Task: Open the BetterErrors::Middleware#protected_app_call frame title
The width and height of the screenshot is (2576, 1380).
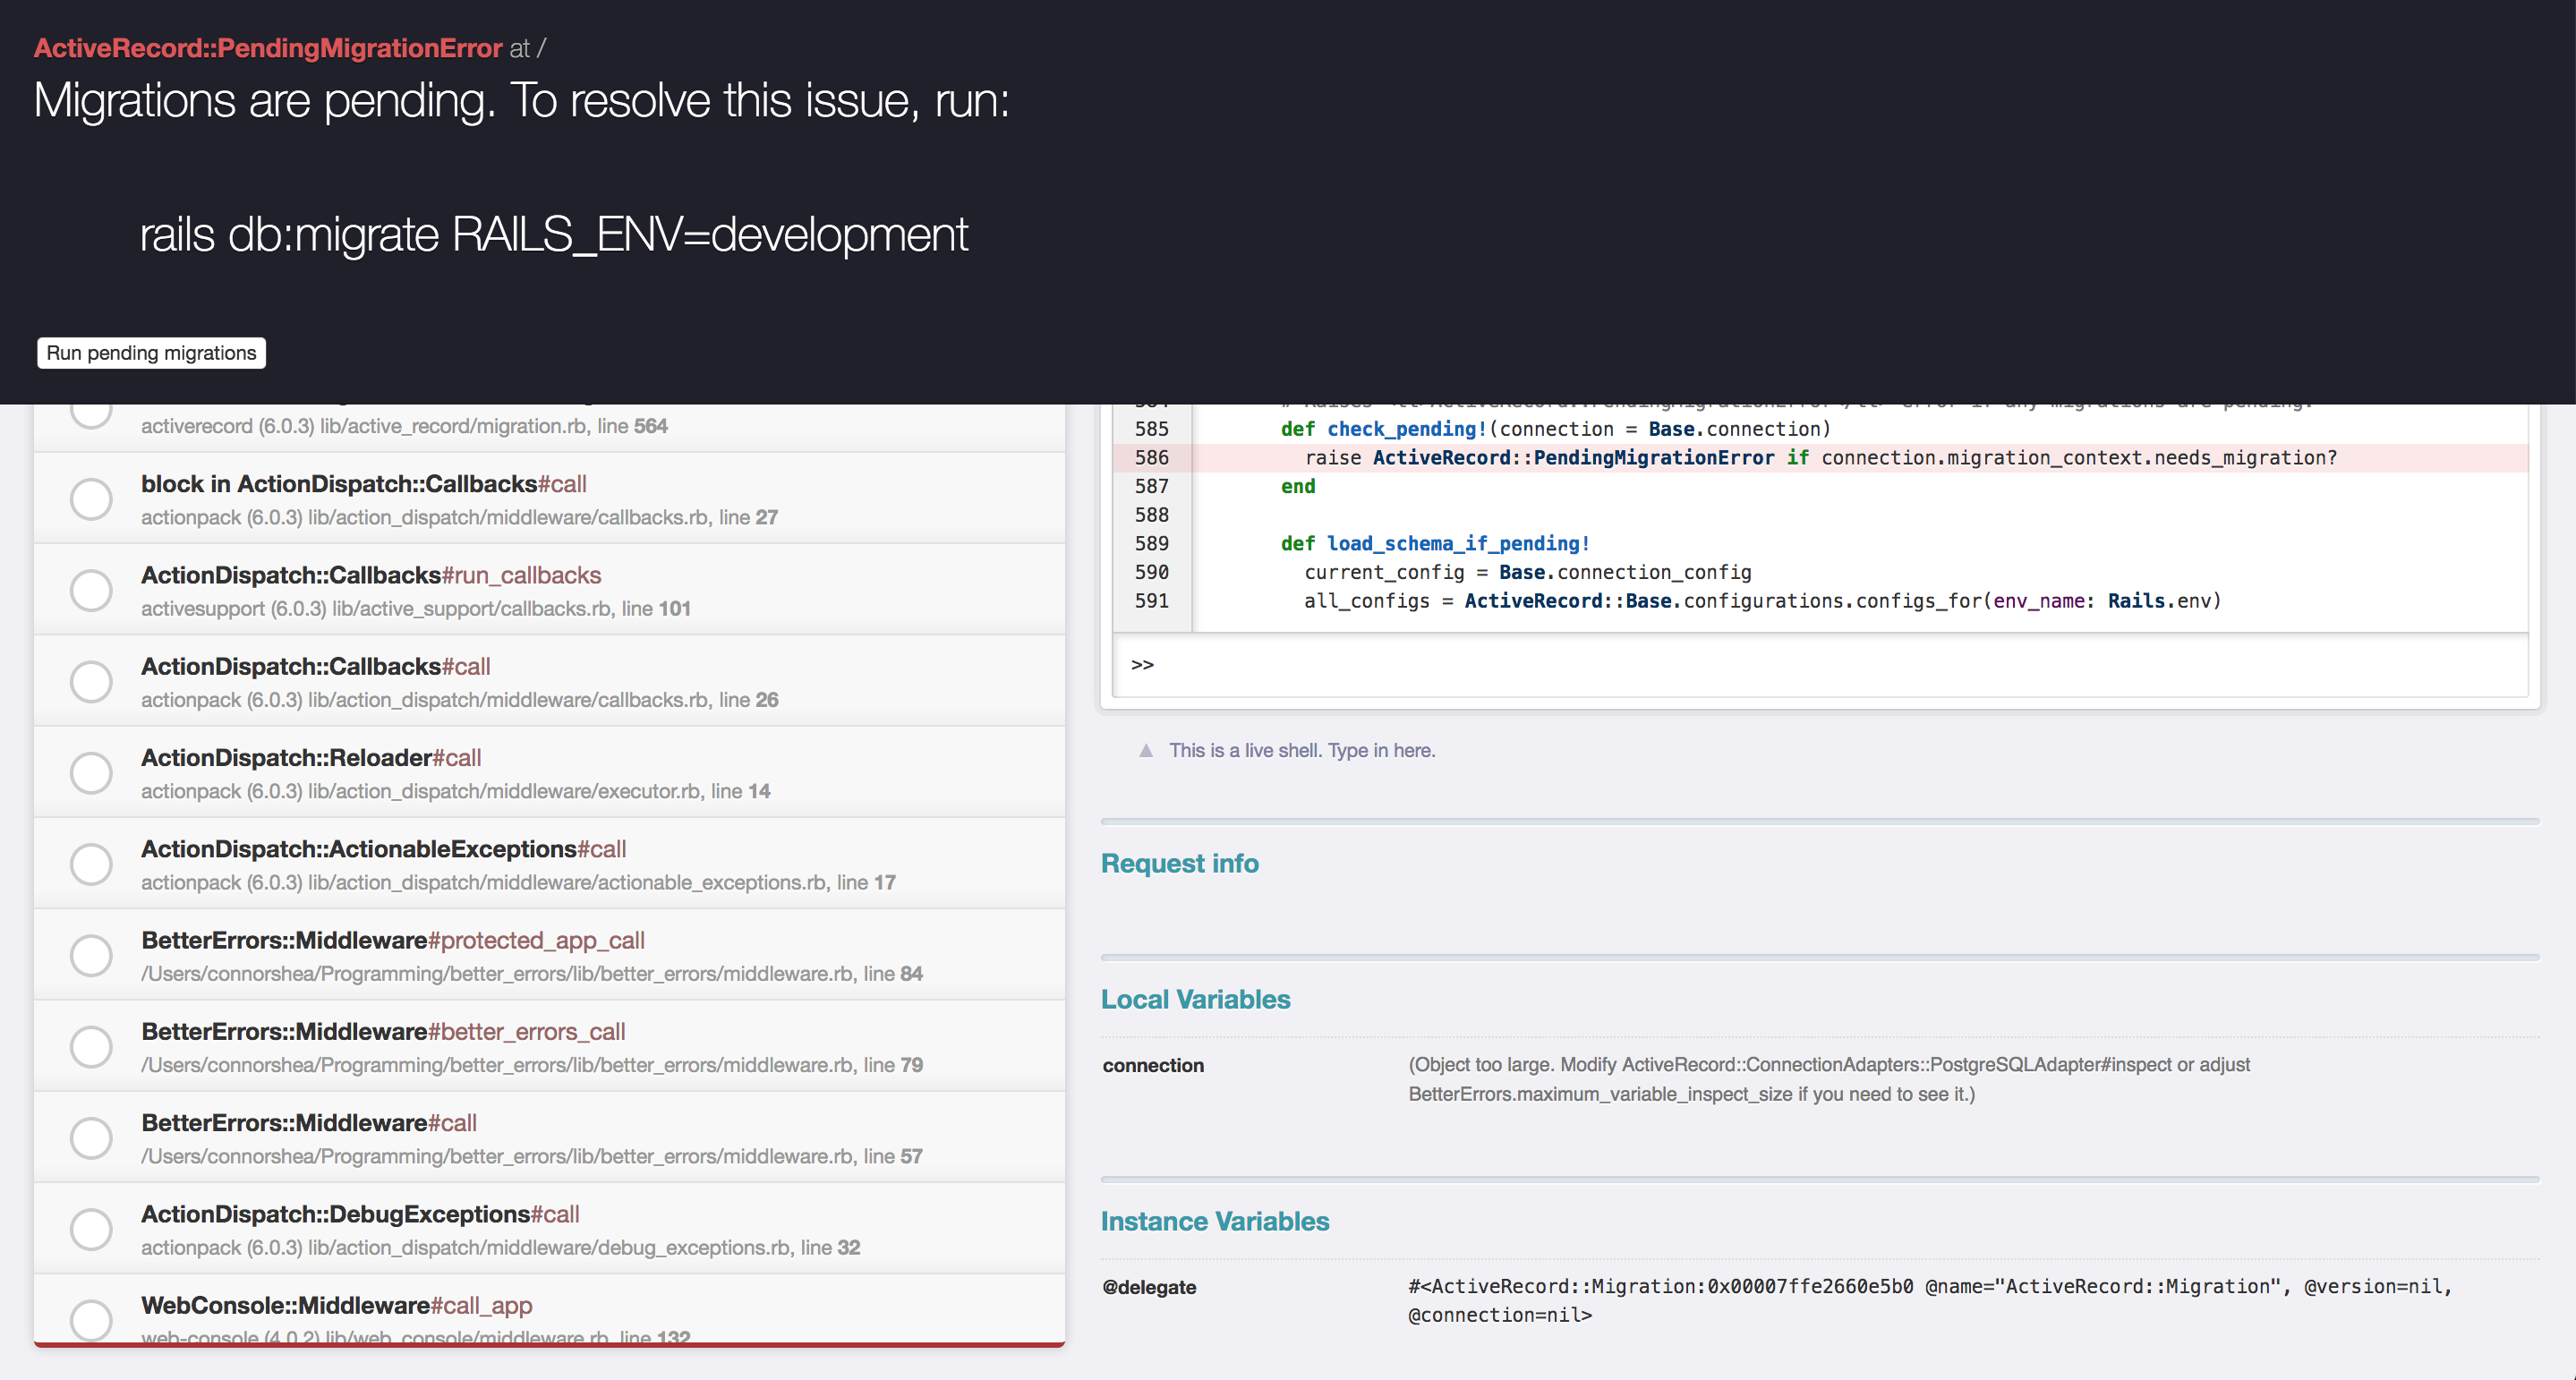Action: pyautogui.click(x=393, y=940)
